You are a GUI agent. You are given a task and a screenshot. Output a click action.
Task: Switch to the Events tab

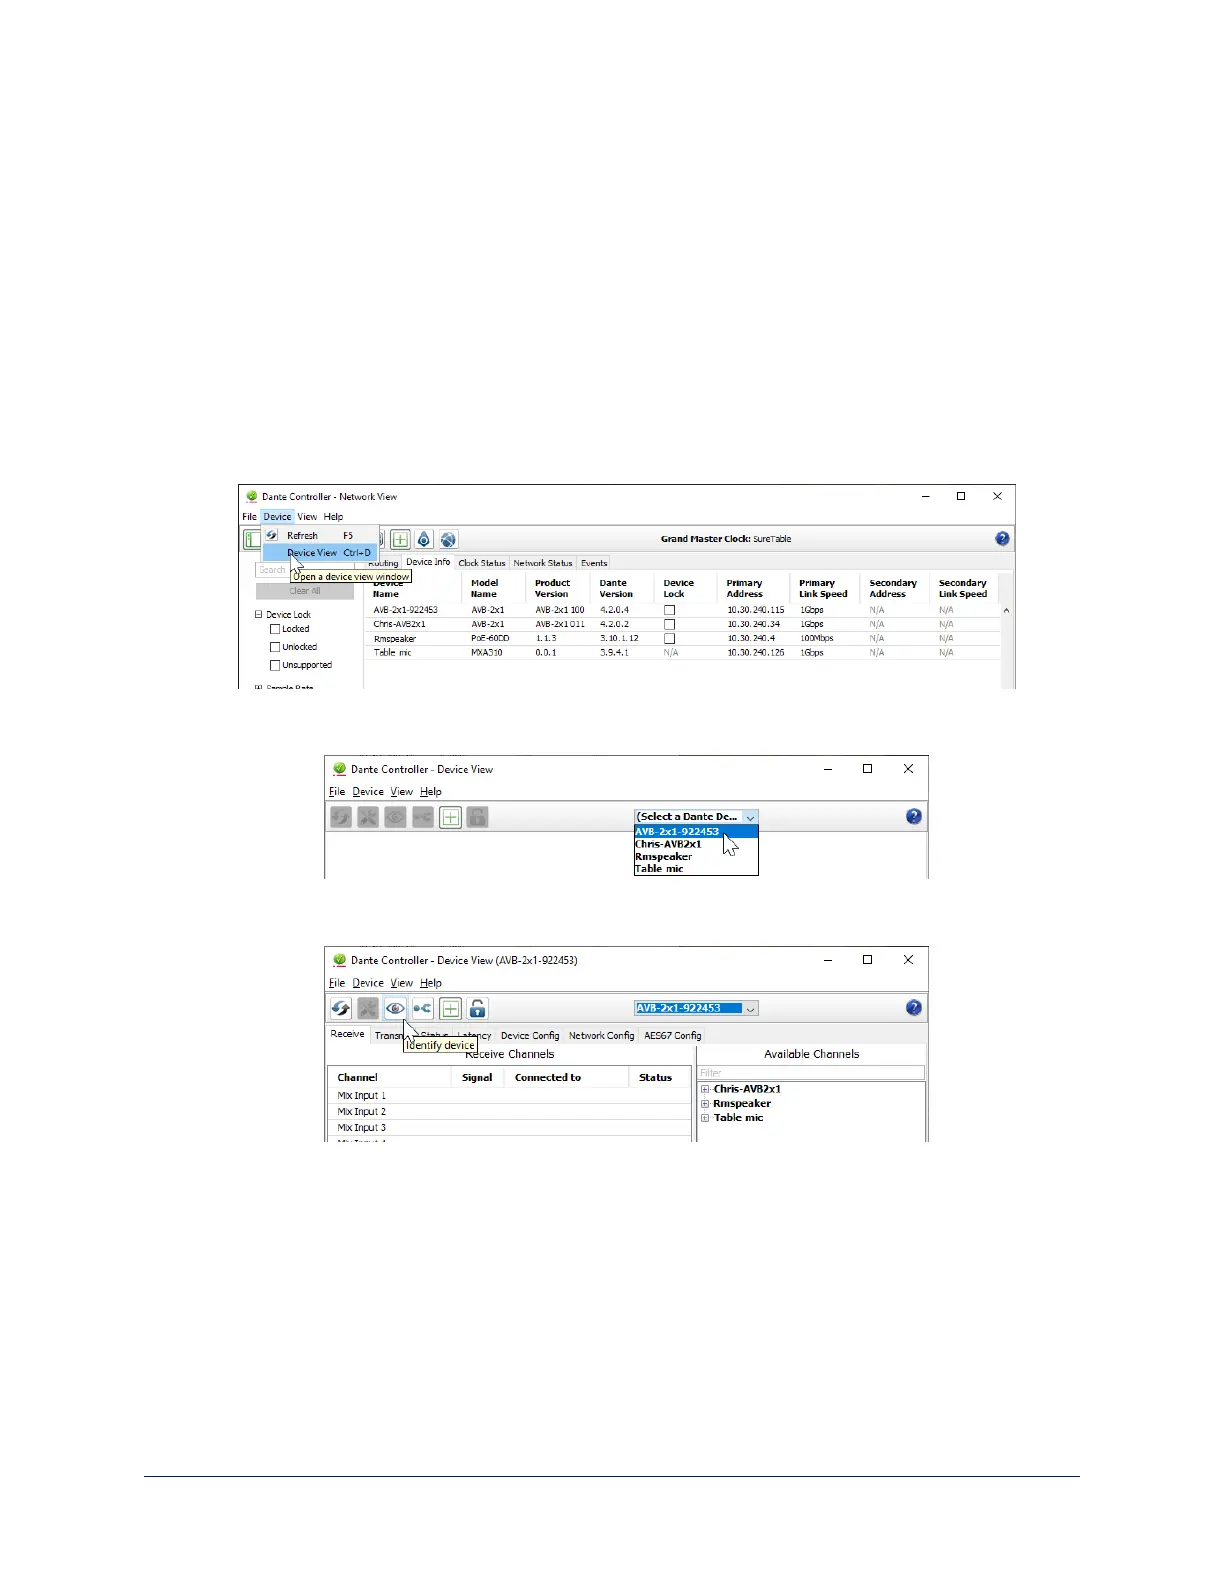point(594,563)
